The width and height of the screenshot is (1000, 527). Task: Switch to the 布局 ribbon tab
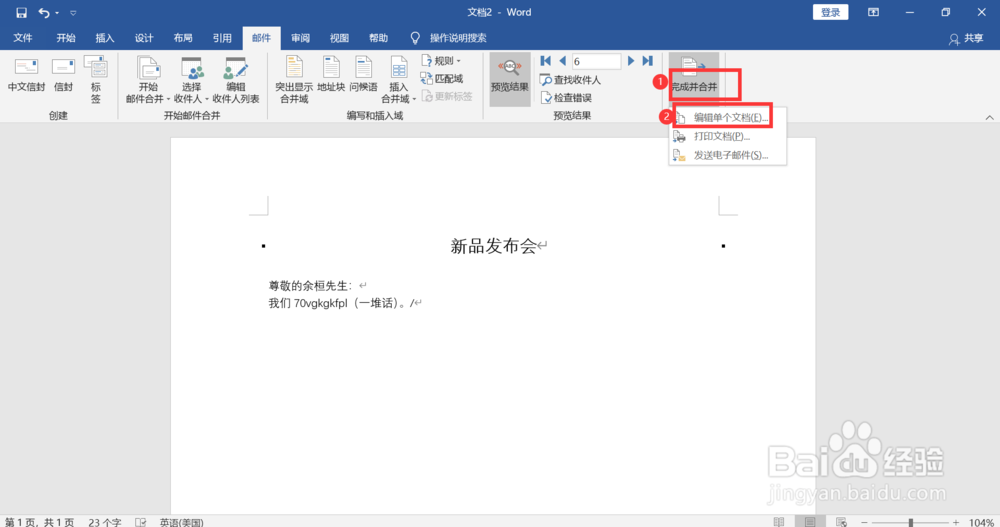(183, 38)
